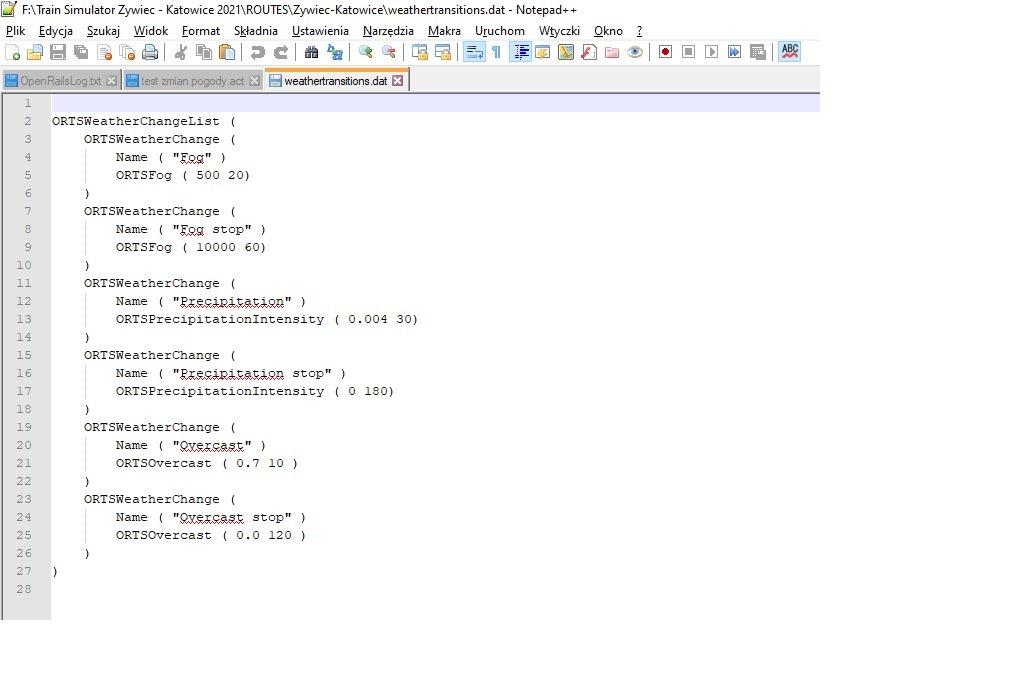
Task: Click the Save file icon
Action: (x=58, y=52)
